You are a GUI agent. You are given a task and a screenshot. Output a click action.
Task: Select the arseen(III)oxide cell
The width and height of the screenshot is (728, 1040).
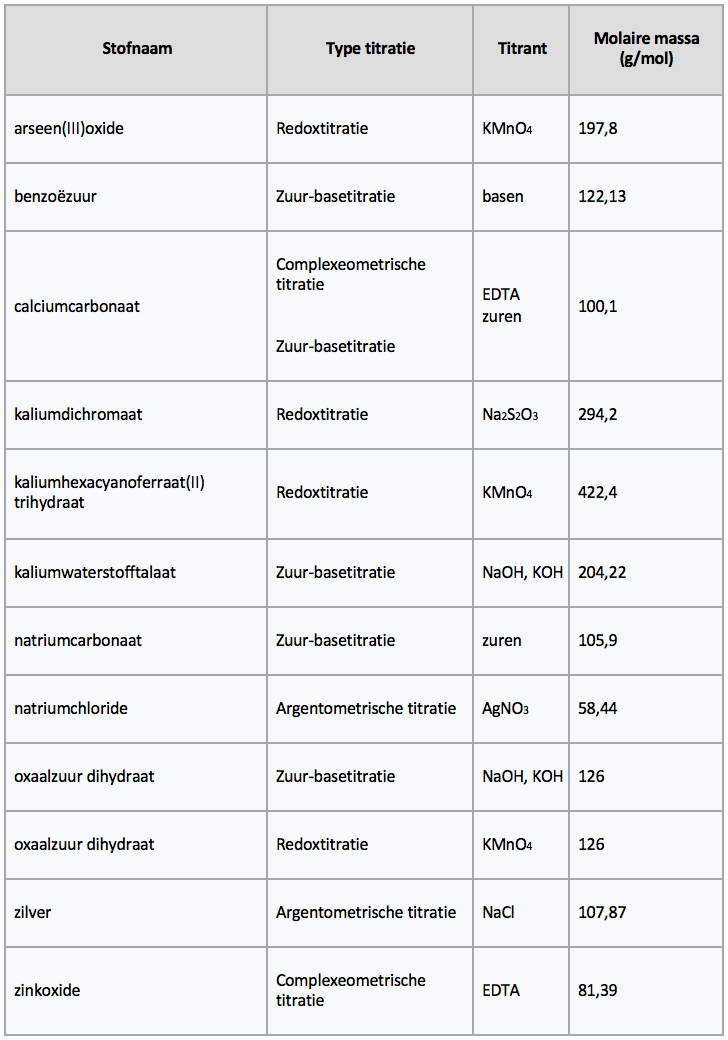tap(69, 128)
